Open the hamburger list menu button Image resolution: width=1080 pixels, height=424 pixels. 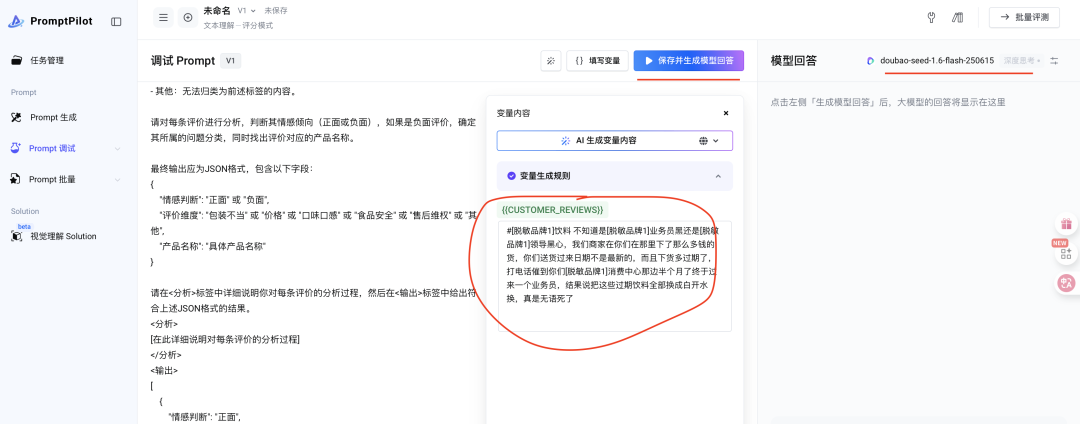[x=163, y=17]
